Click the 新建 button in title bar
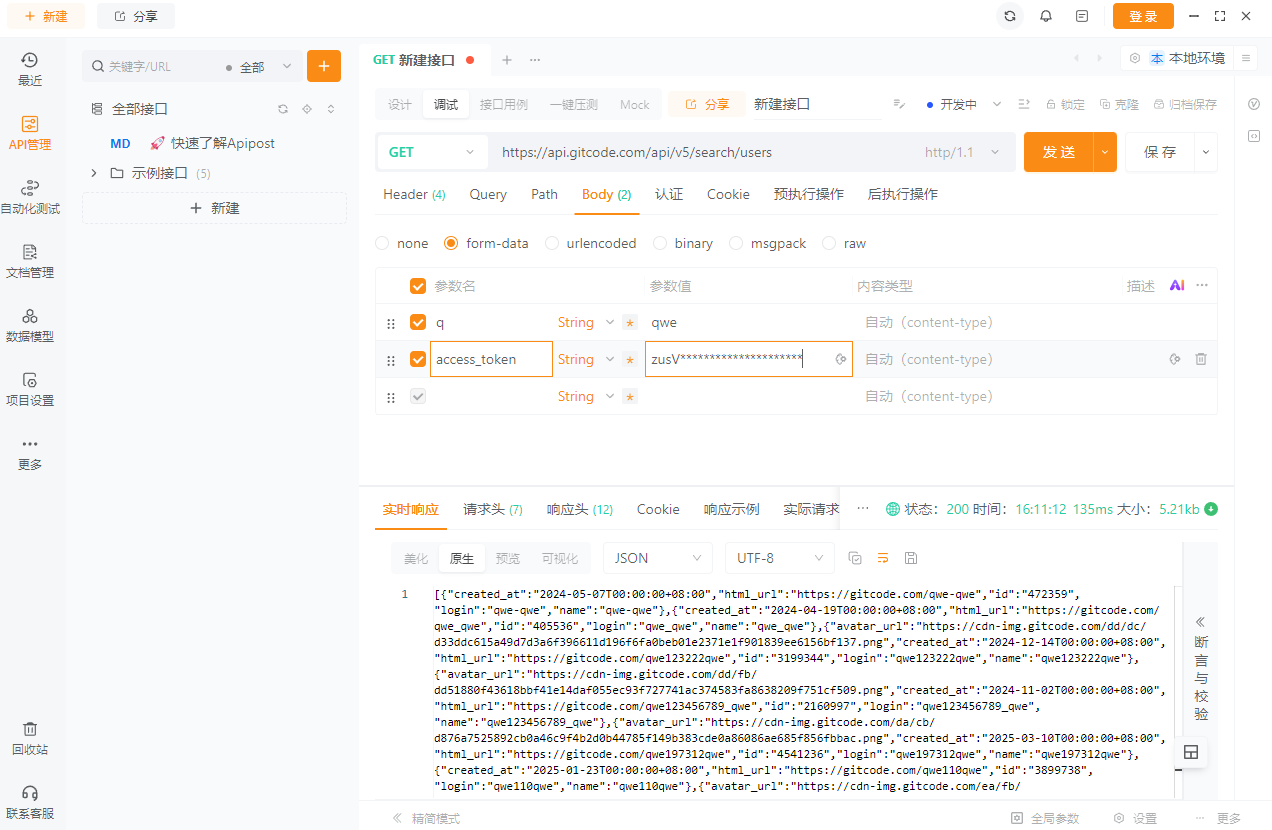 pyautogui.click(x=47, y=16)
